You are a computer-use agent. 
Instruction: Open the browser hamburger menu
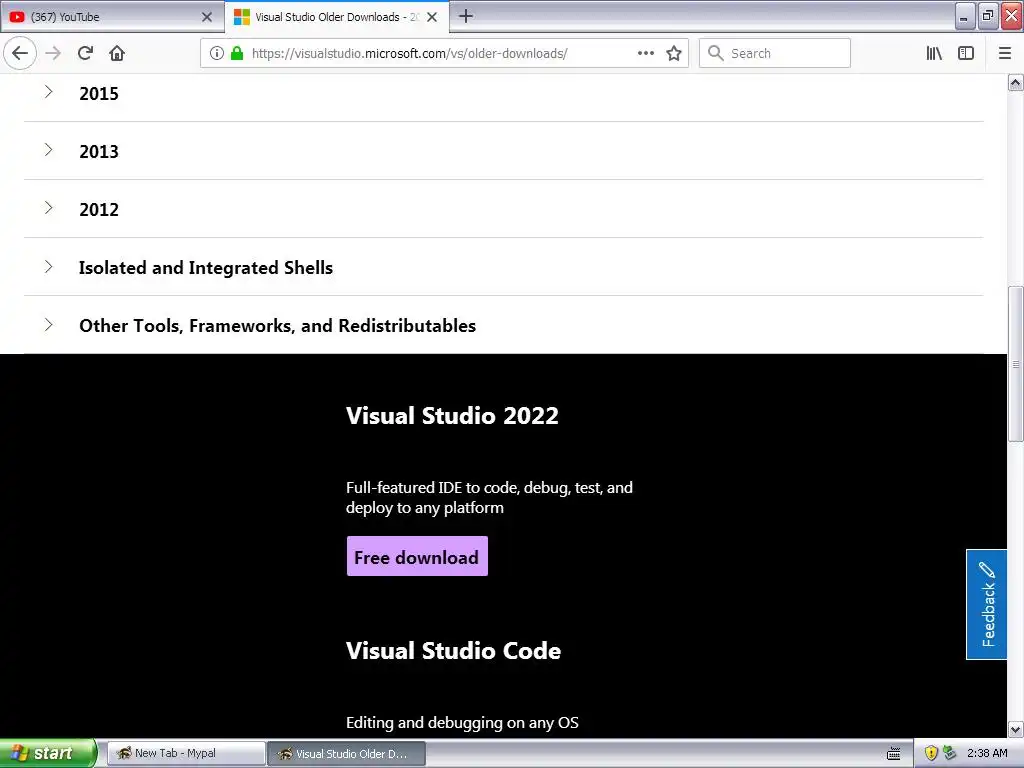pos(1004,53)
